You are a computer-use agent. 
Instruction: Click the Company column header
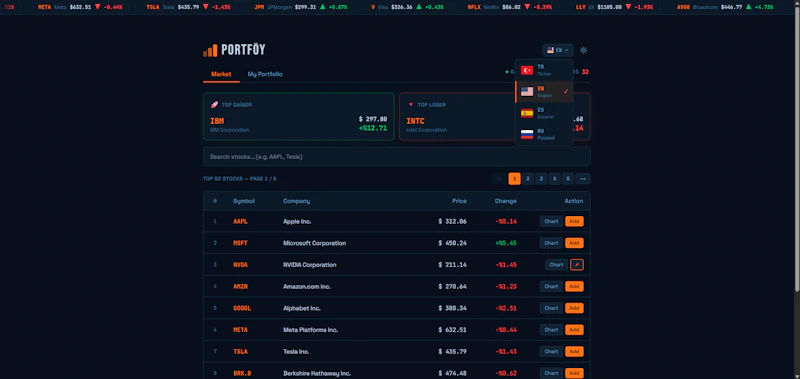pyautogui.click(x=296, y=201)
